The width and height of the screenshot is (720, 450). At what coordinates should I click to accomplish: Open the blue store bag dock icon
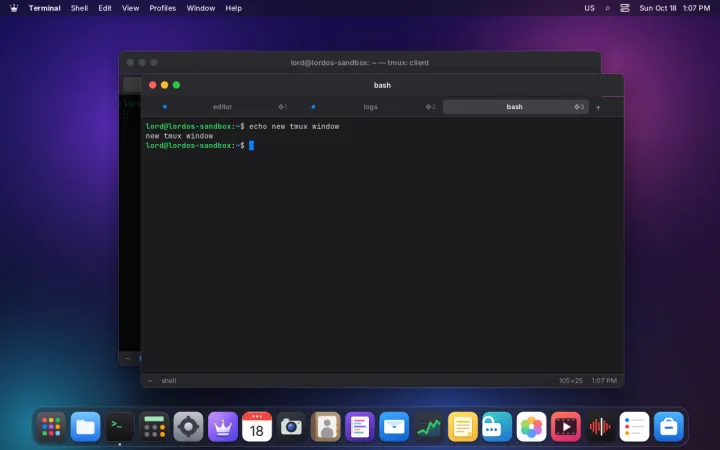tap(669, 427)
